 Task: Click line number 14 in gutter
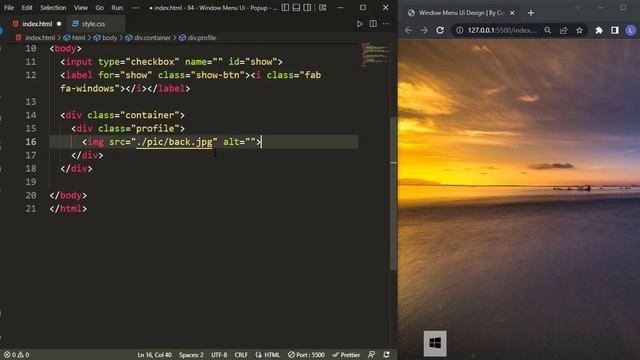[x=31, y=115]
